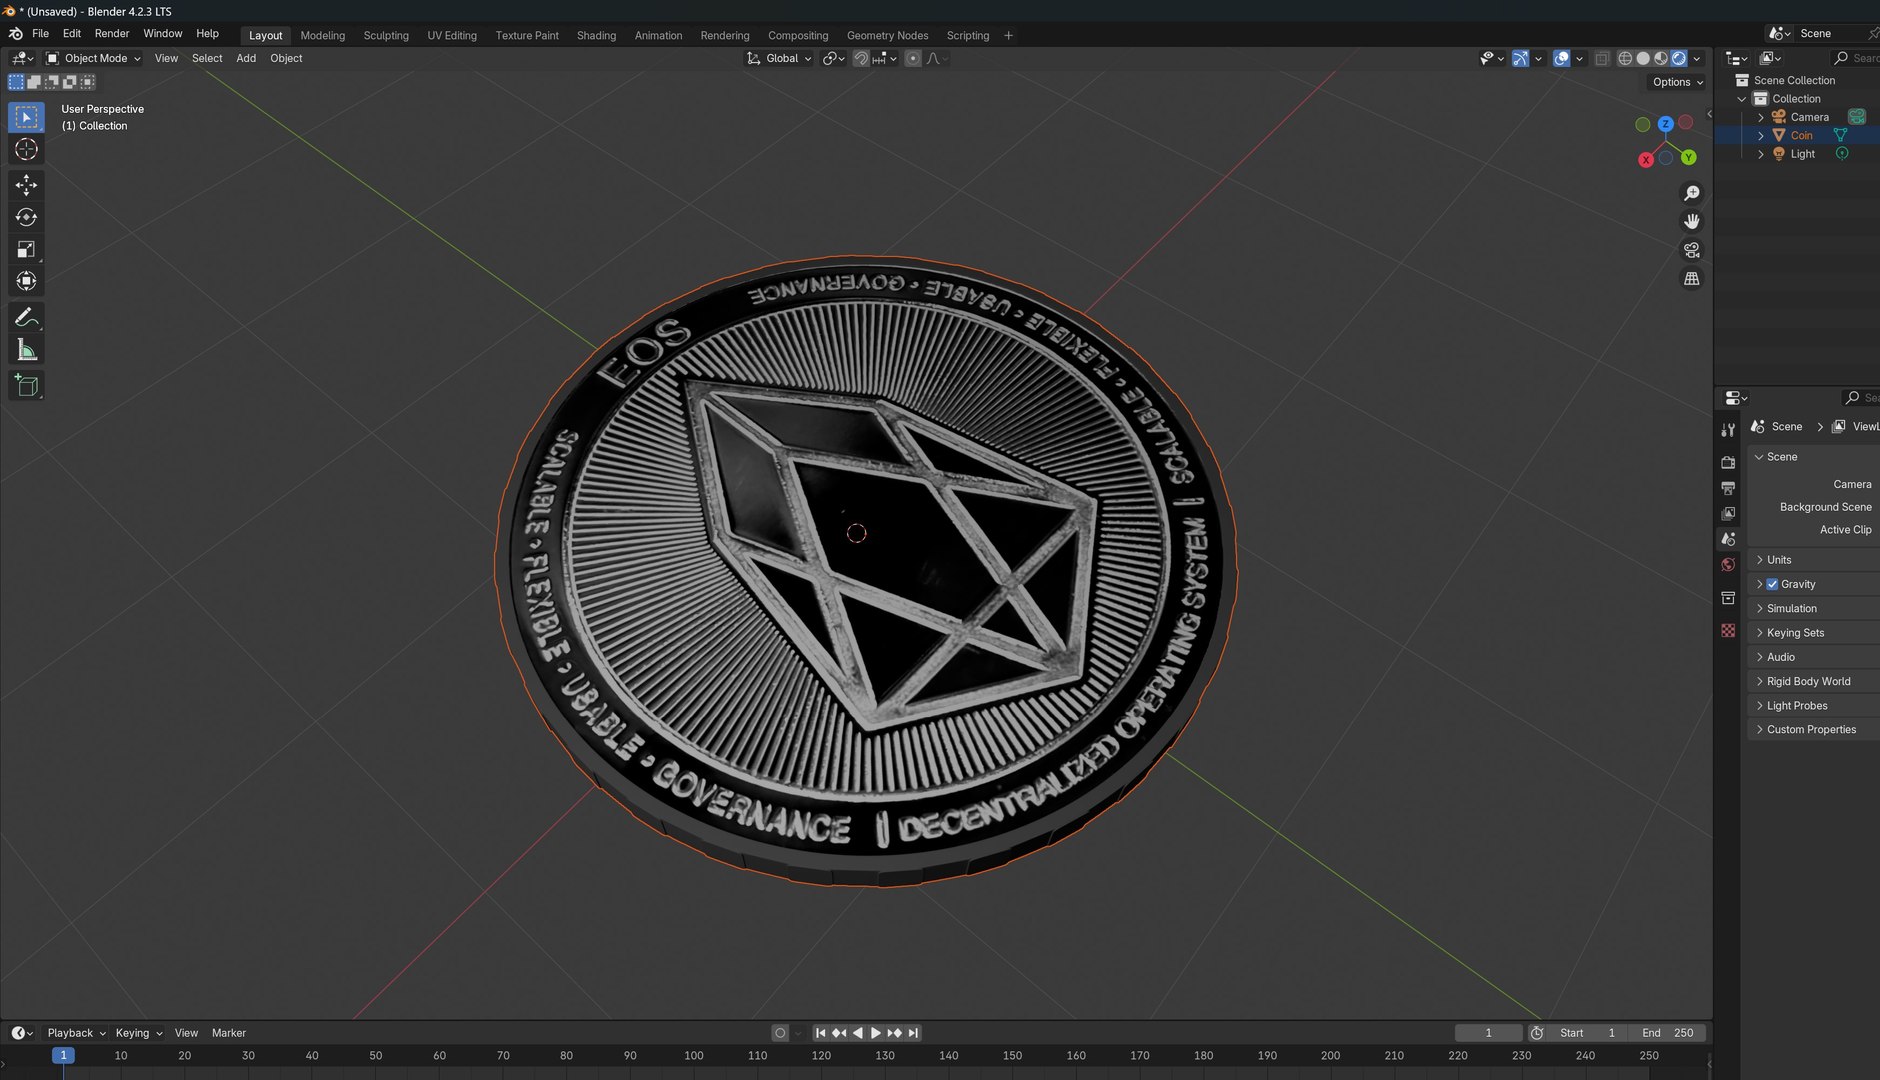Pick the Annotate pencil tool
1880x1080 pixels.
(x=26, y=318)
